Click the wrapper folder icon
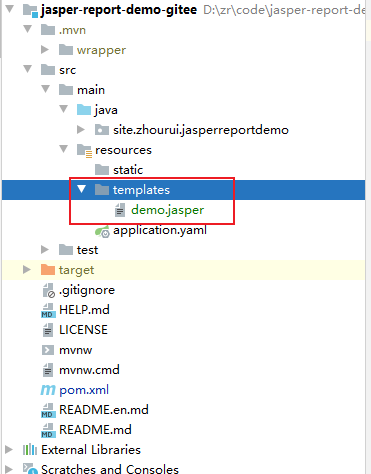Screen dimensions: 371x474 [66, 50]
